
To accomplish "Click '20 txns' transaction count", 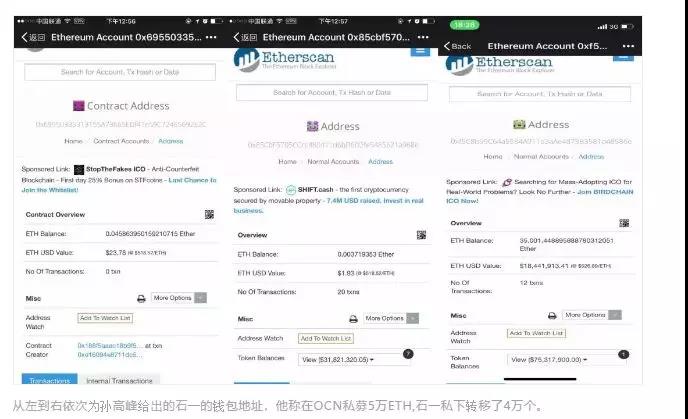I will [348, 292].
